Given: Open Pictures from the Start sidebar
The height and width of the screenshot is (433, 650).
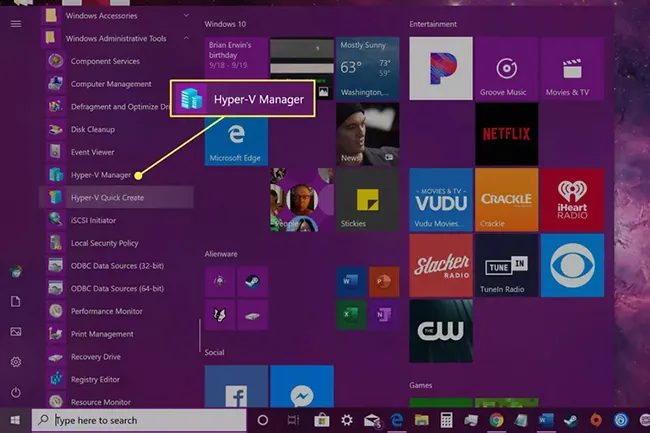Looking at the screenshot, I should [x=16, y=332].
